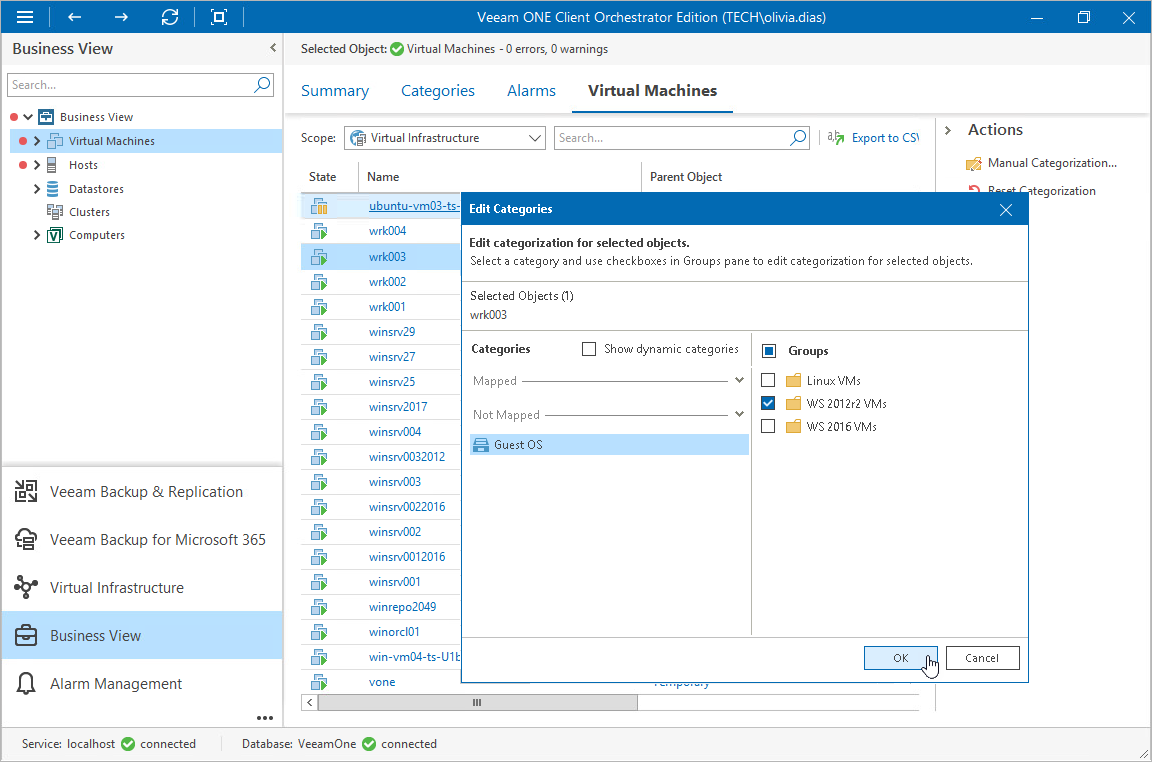Enable Show dynamic categories checkbox
The width and height of the screenshot is (1152, 762).
pyautogui.click(x=588, y=349)
